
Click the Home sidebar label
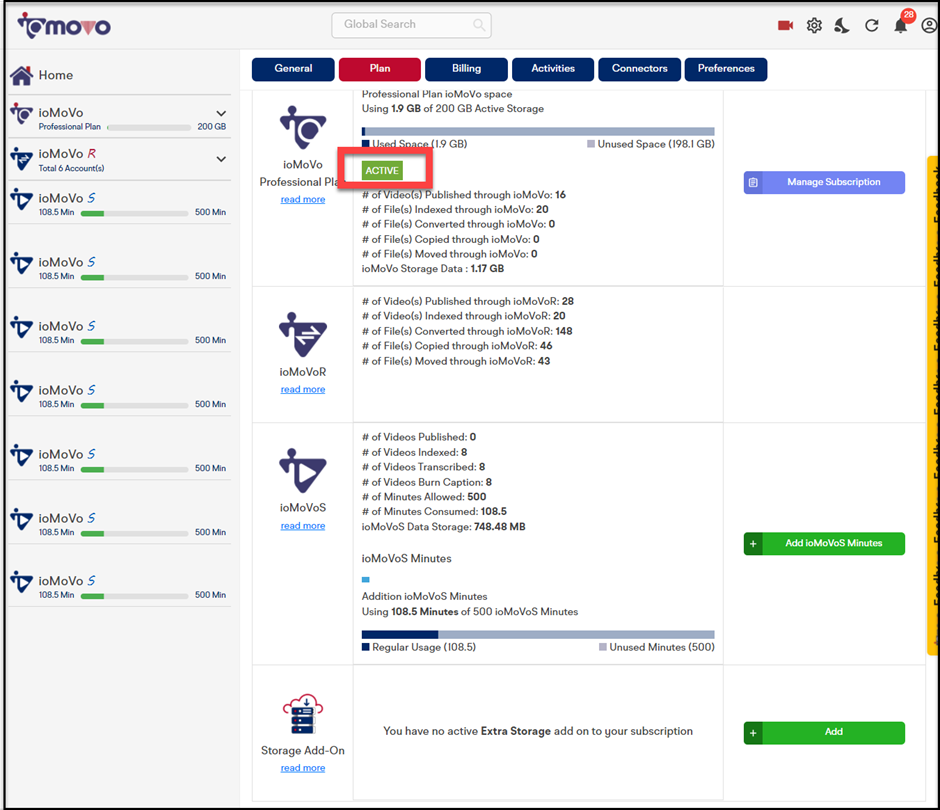(x=56, y=76)
